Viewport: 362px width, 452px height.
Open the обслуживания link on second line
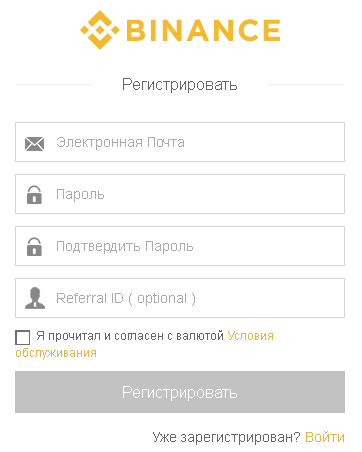click(56, 353)
